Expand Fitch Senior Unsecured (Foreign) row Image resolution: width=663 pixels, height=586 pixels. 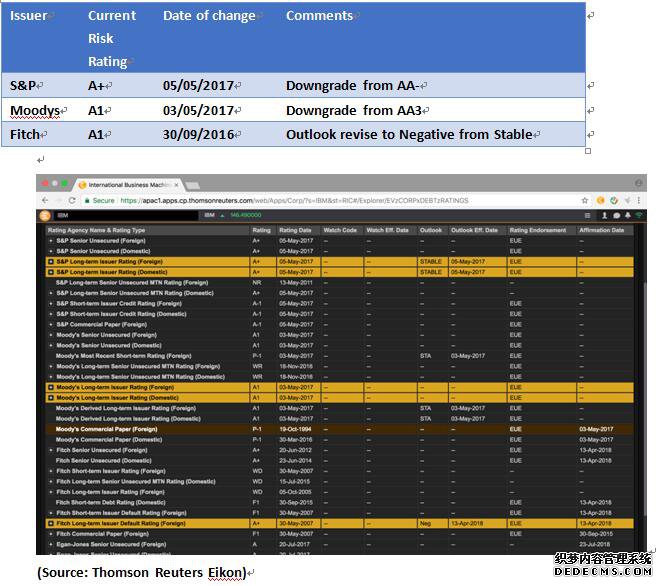pyautogui.click(x=51, y=450)
